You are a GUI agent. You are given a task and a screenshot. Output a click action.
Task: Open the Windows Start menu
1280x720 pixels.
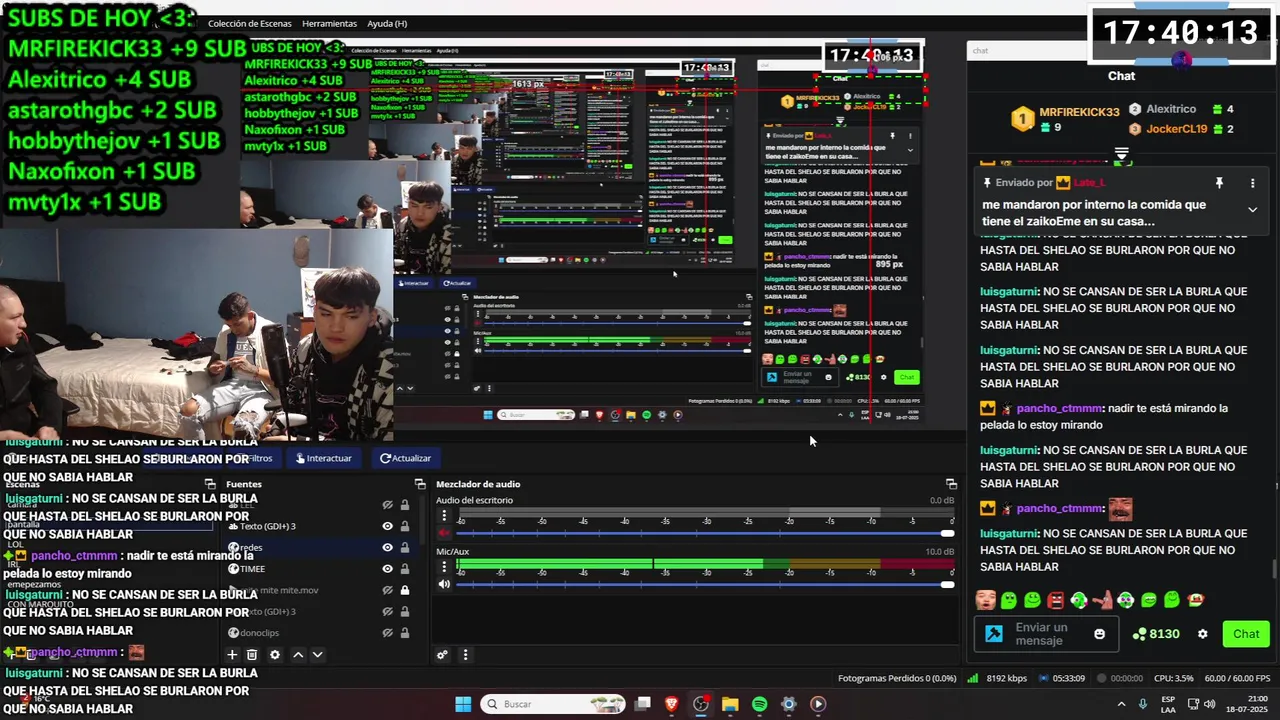coord(463,704)
